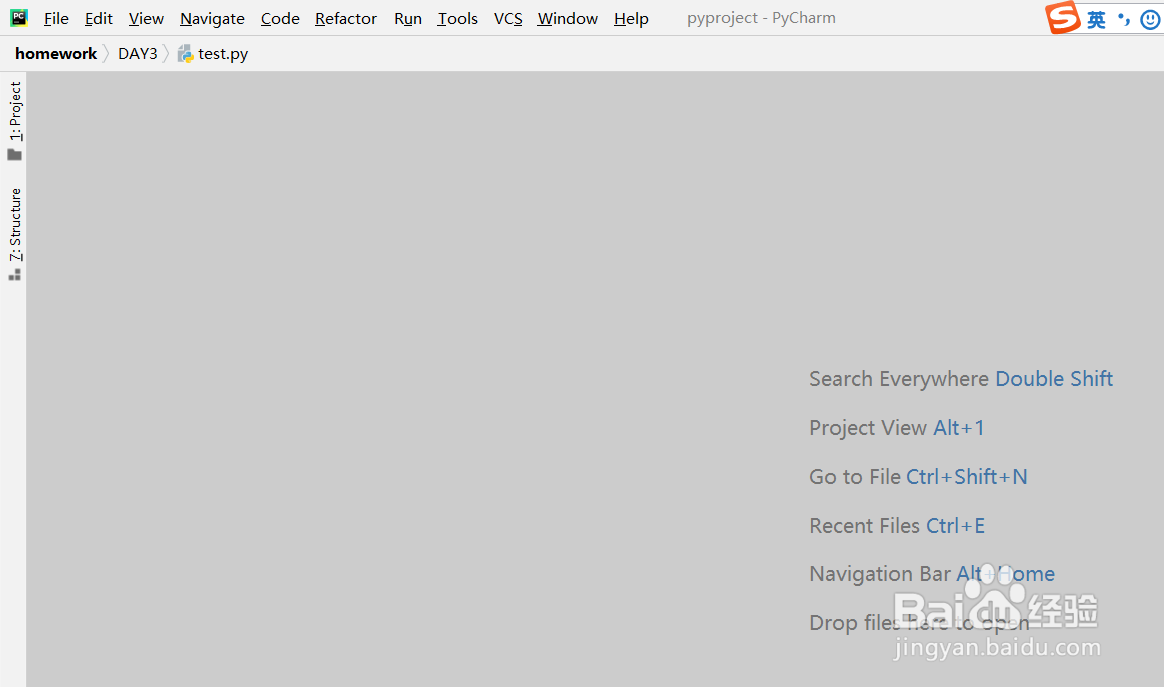Open the View menu

(146, 19)
